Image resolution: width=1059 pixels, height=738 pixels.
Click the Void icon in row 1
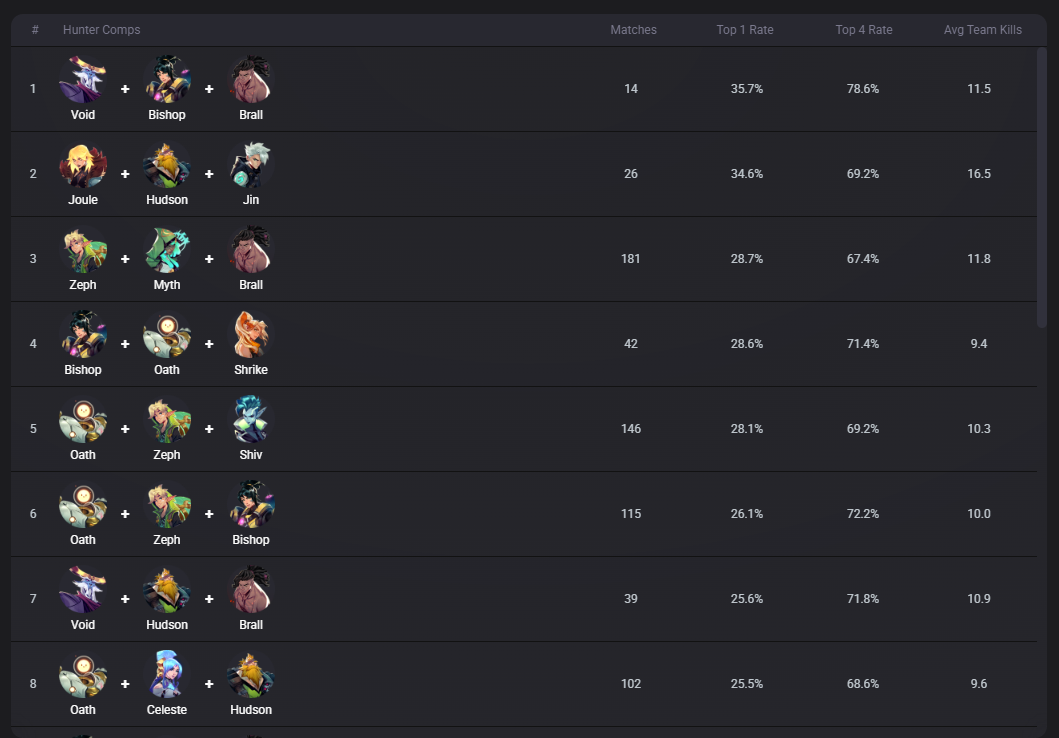tap(83, 80)
